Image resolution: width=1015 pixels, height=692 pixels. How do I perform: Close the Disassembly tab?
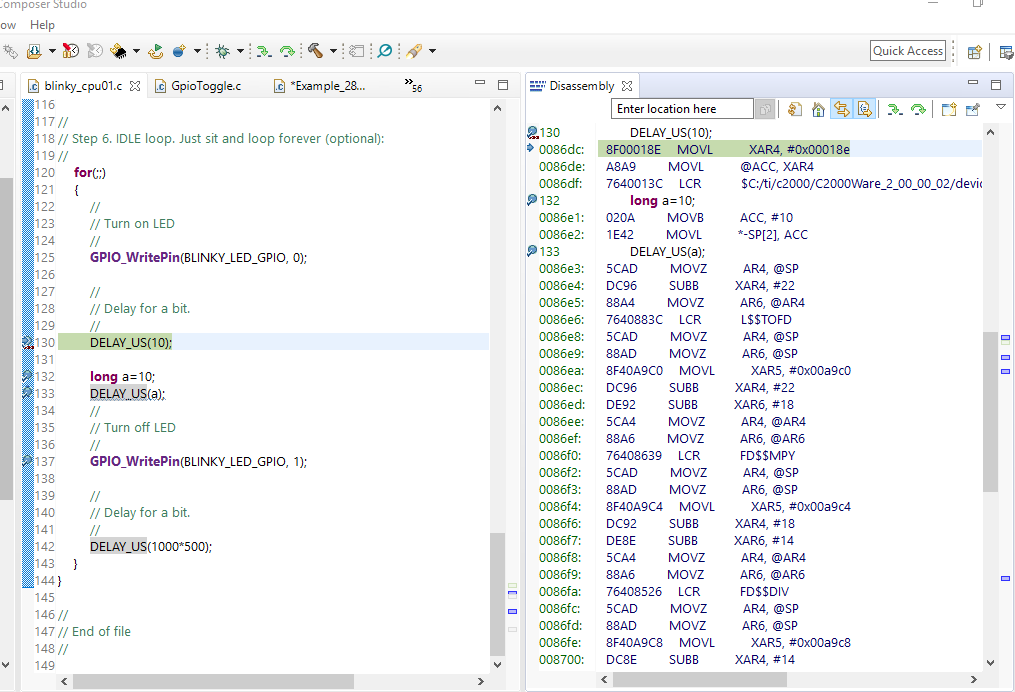[627, 86]
